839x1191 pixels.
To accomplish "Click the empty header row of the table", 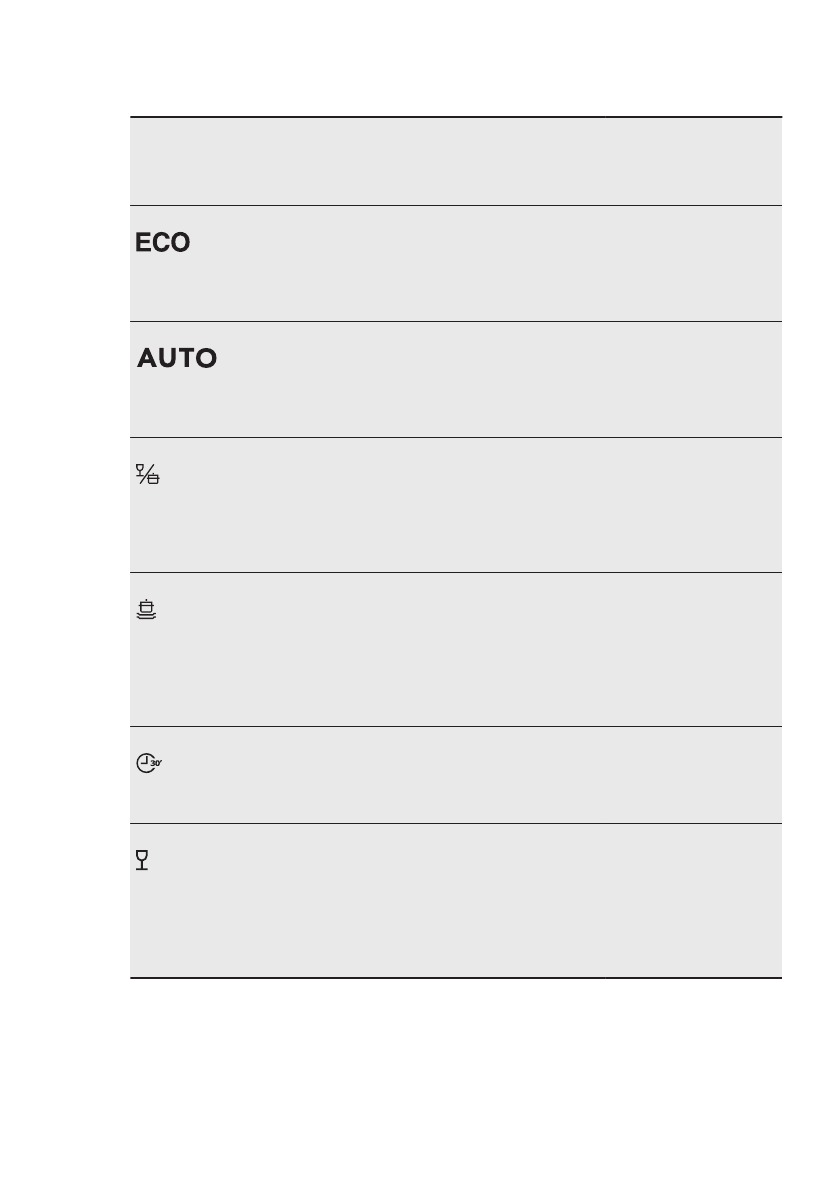I will pos(456,161).
